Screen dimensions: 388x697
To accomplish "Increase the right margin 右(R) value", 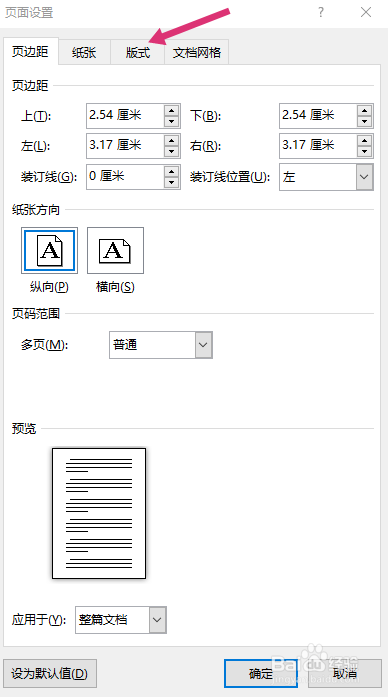I will point(364,140).
